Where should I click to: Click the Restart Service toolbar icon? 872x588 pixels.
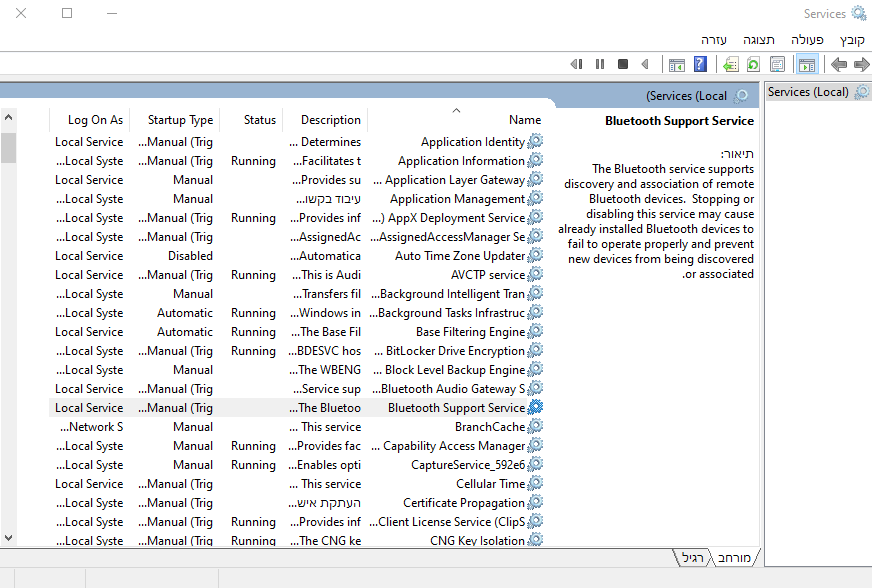point(577,65)
